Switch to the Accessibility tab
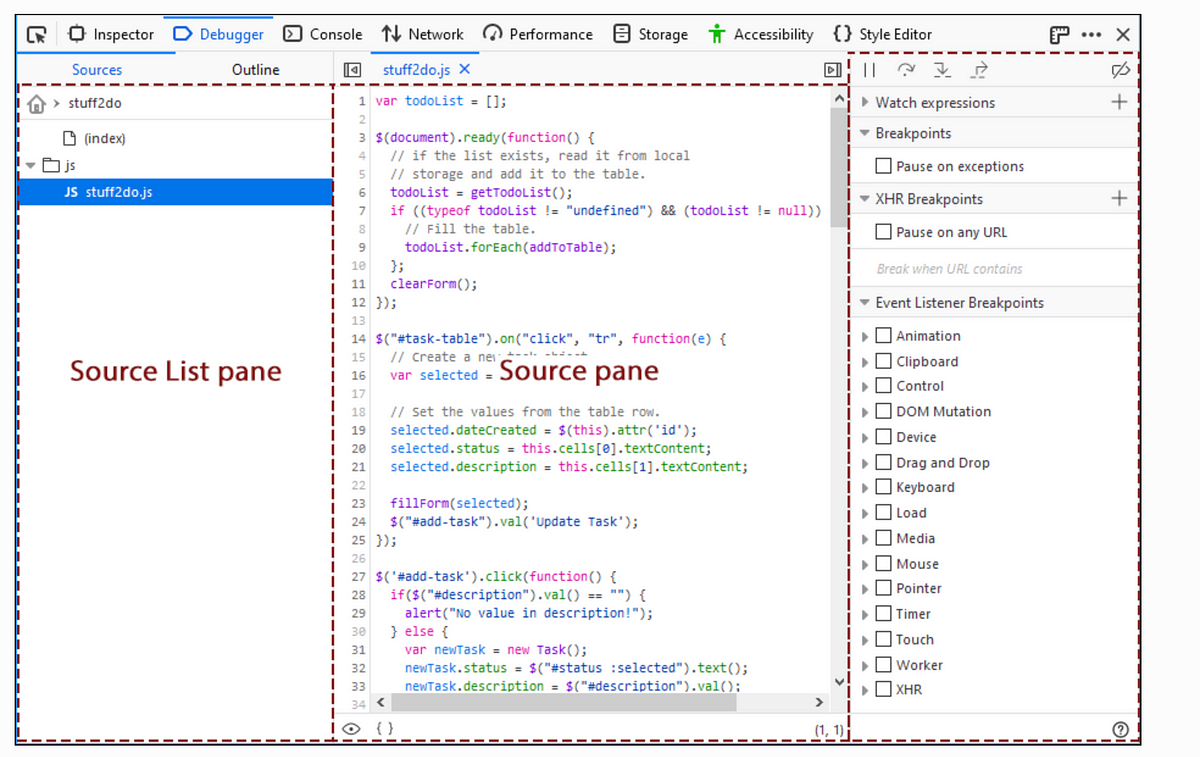 pos(760,34)
